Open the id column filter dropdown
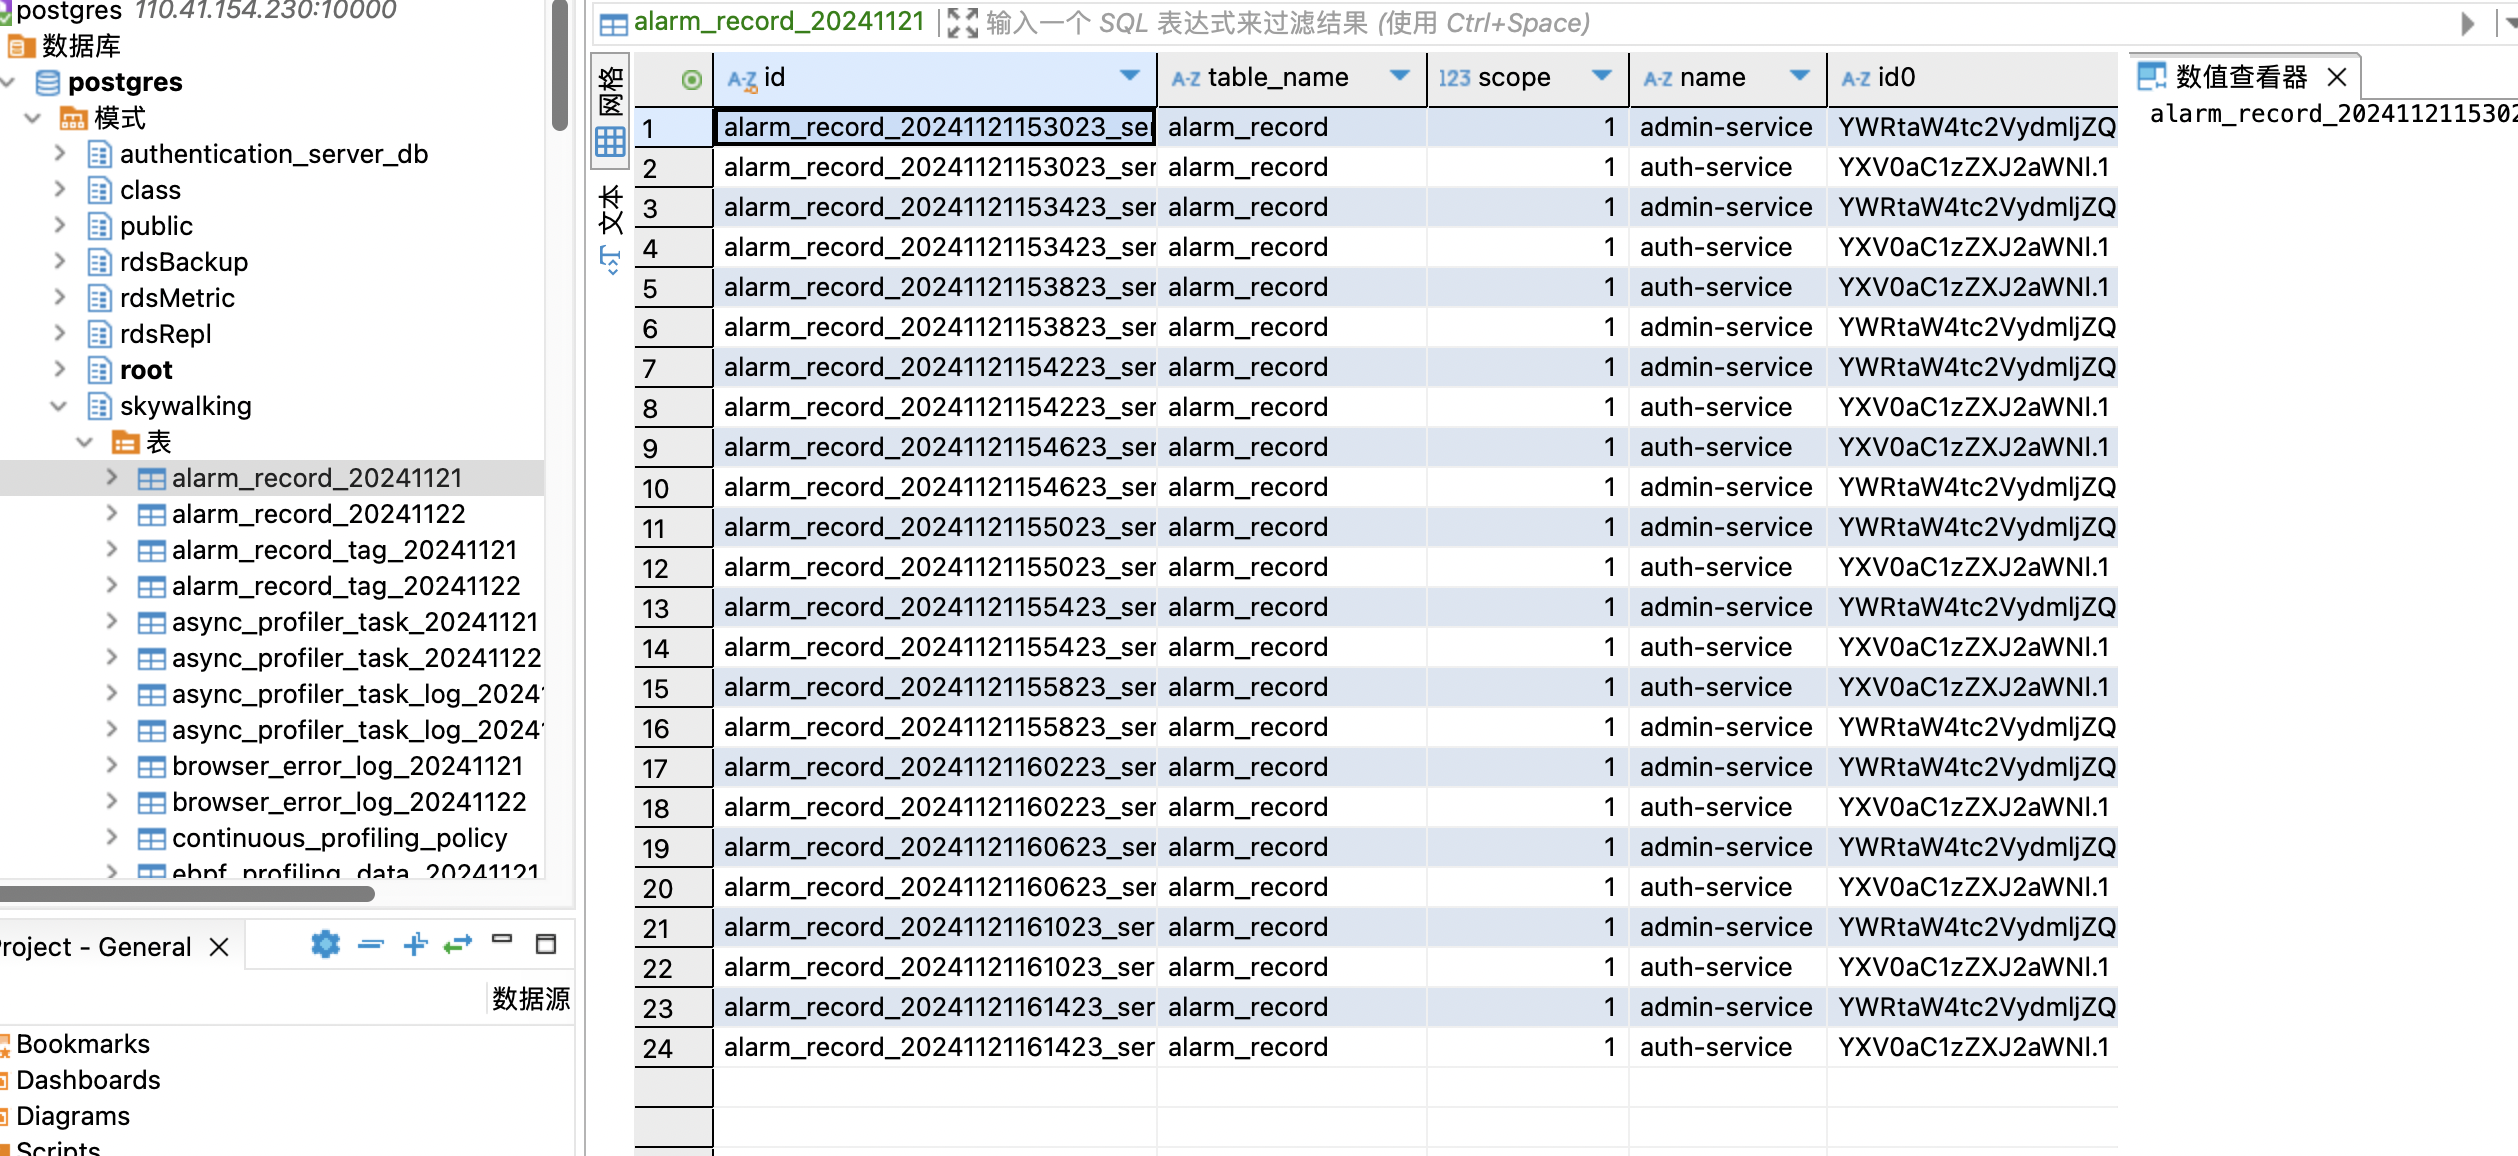This screenshot has width=2518, height=1156. 1129,76
